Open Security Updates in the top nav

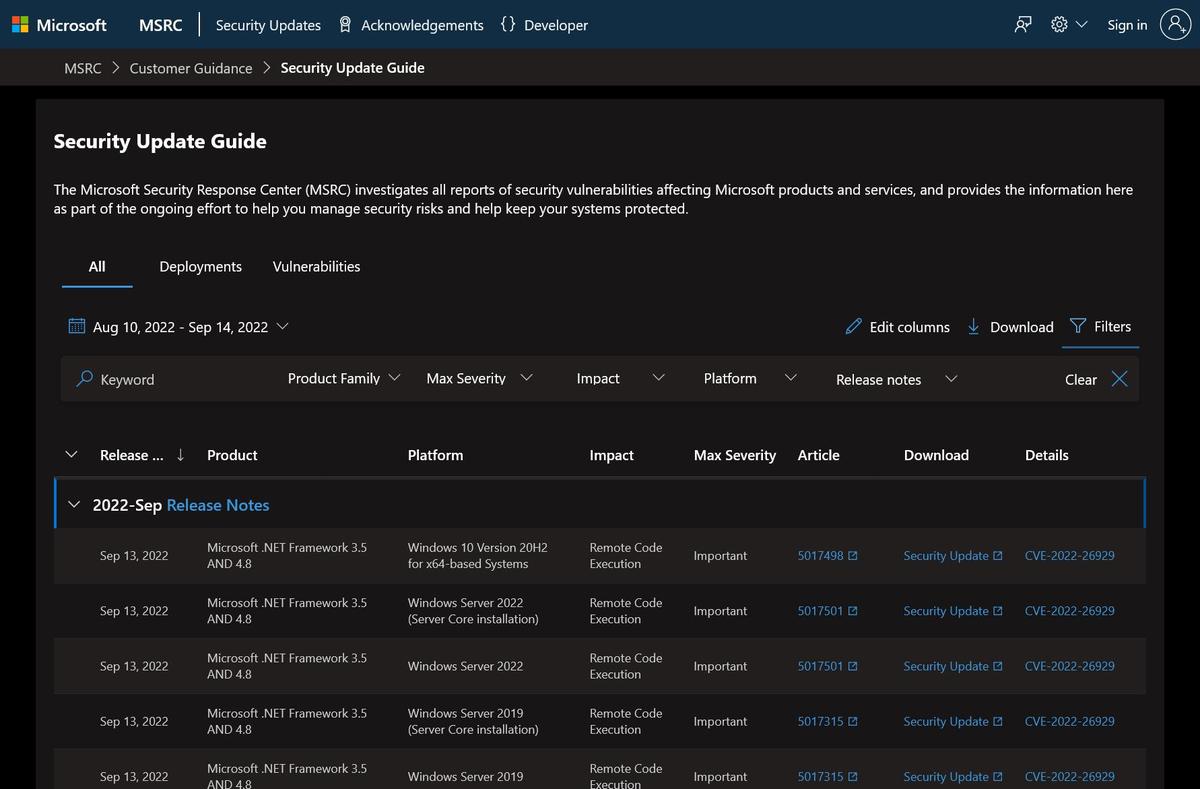268,25
